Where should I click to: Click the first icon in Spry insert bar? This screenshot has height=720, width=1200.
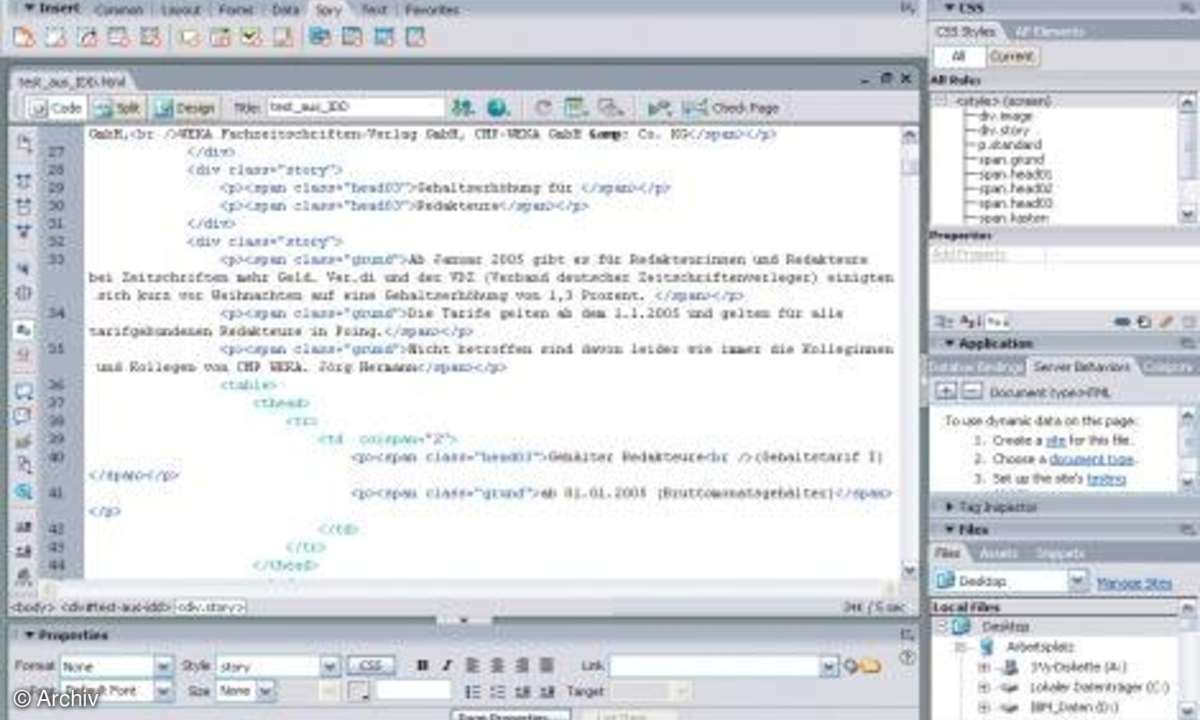[x=23, y=38]
